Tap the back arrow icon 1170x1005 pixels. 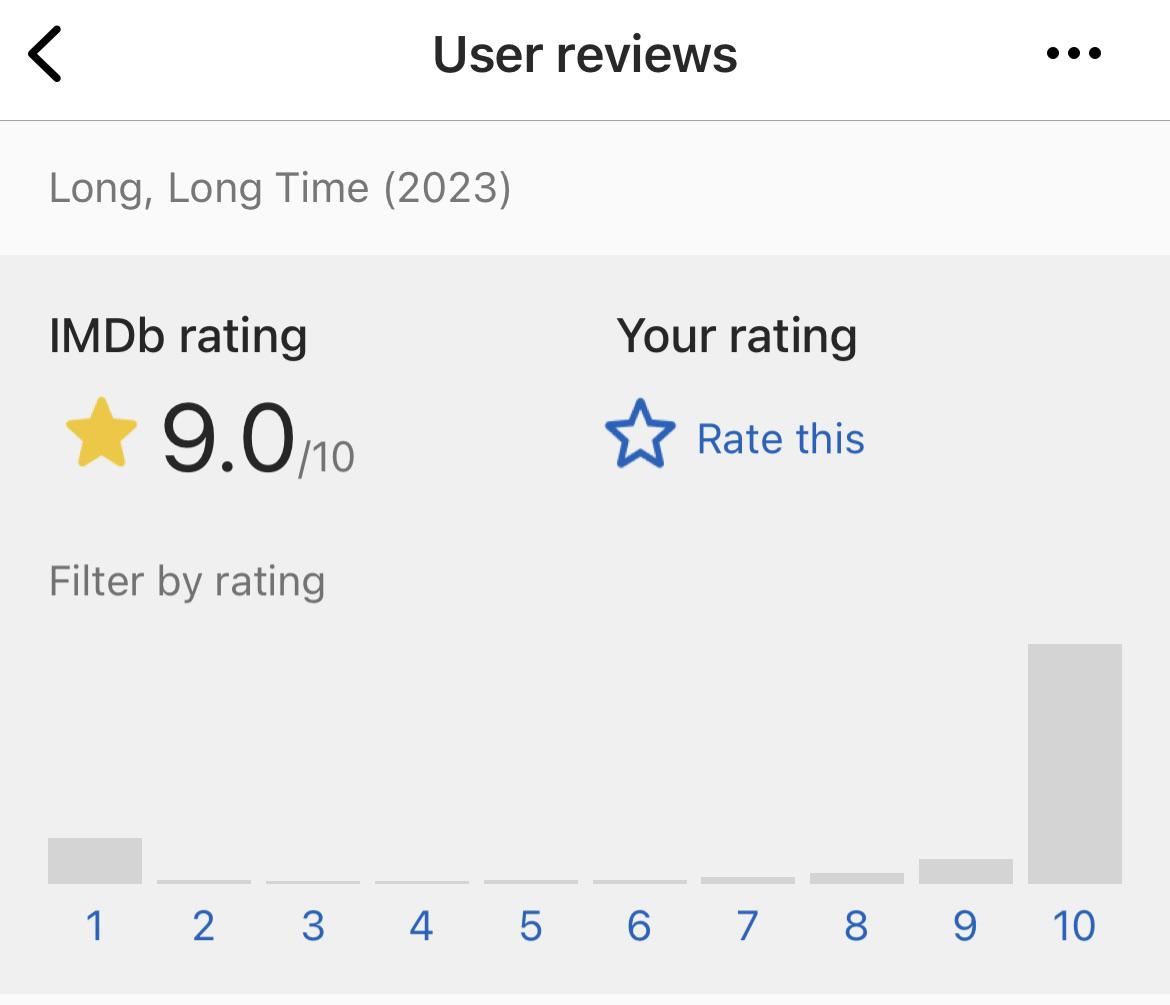coord(46,54)
